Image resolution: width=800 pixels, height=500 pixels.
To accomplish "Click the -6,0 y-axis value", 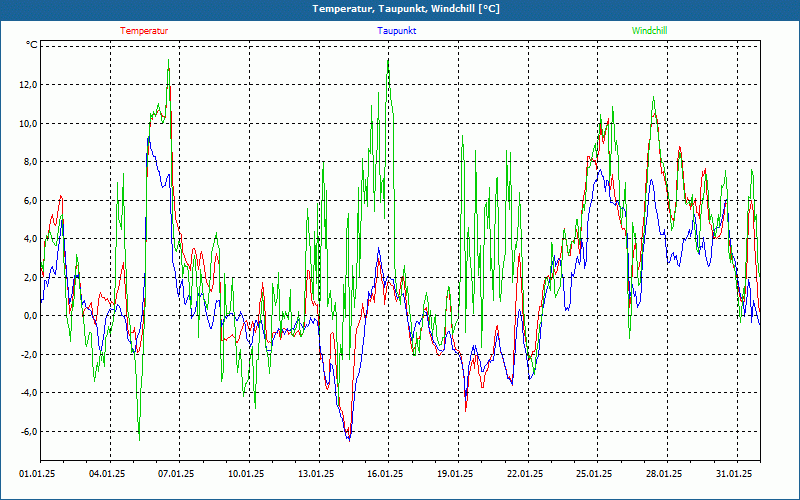I will coord(29,432).
